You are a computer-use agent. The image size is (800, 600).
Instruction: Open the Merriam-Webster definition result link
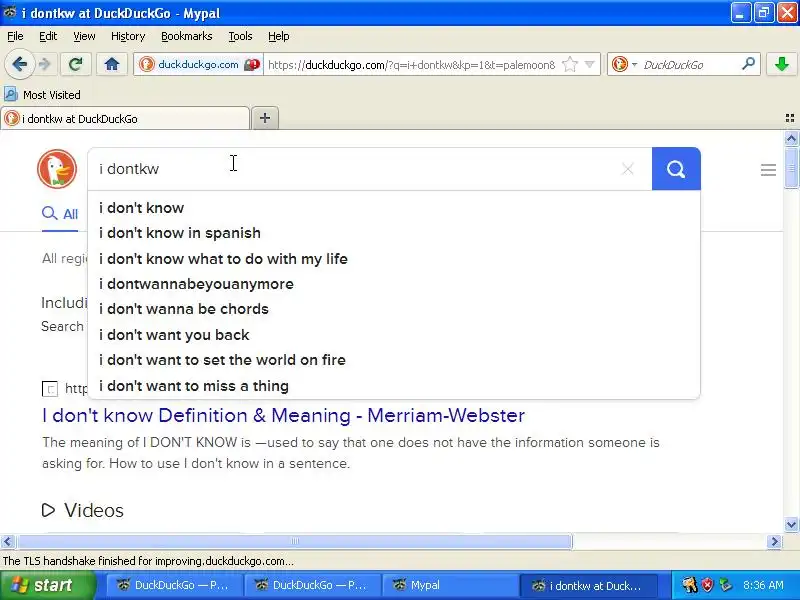pos(283,415)
